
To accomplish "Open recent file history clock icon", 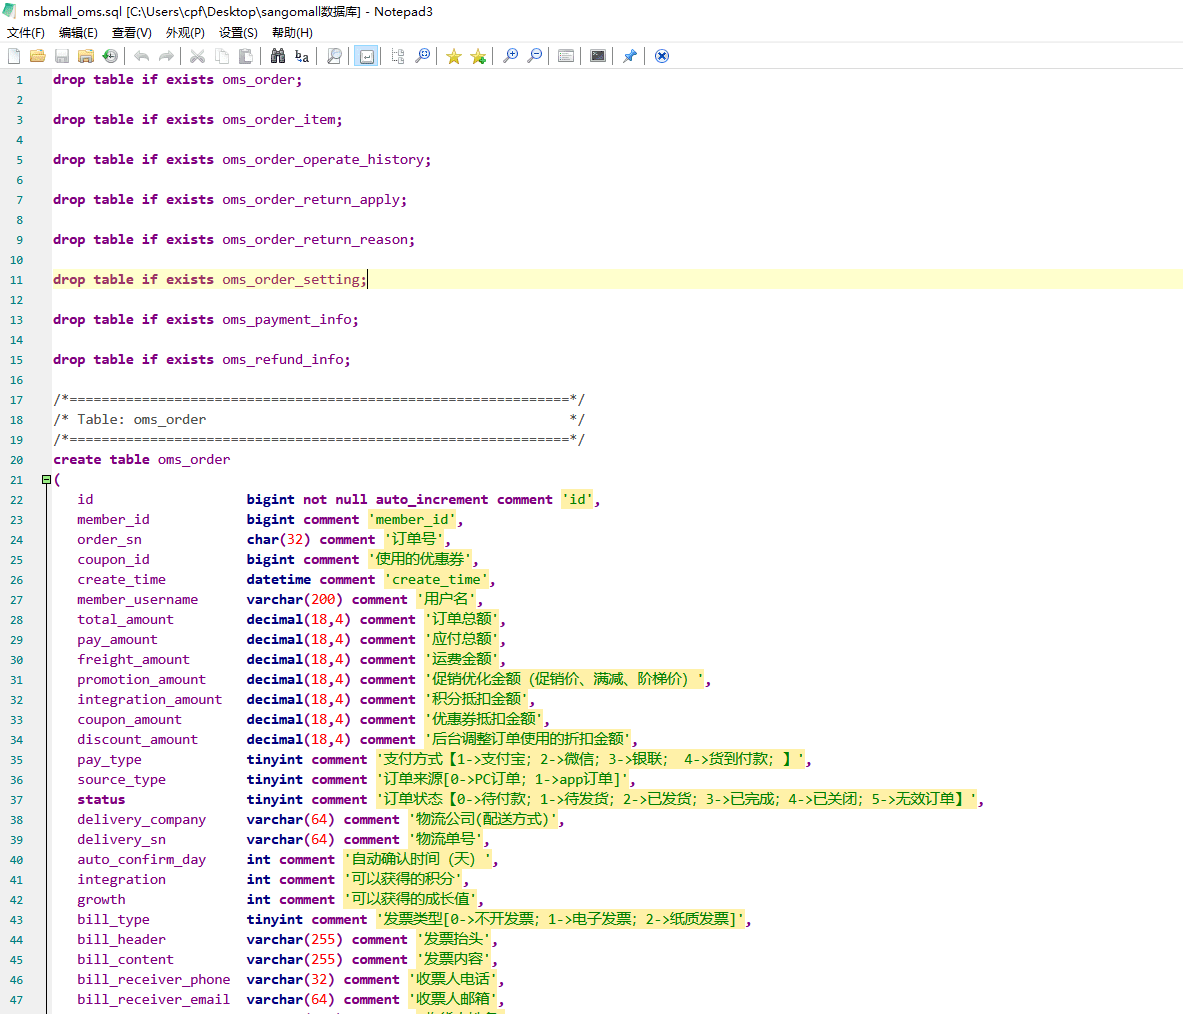I will pyautogui.click(x=110, y=56).
